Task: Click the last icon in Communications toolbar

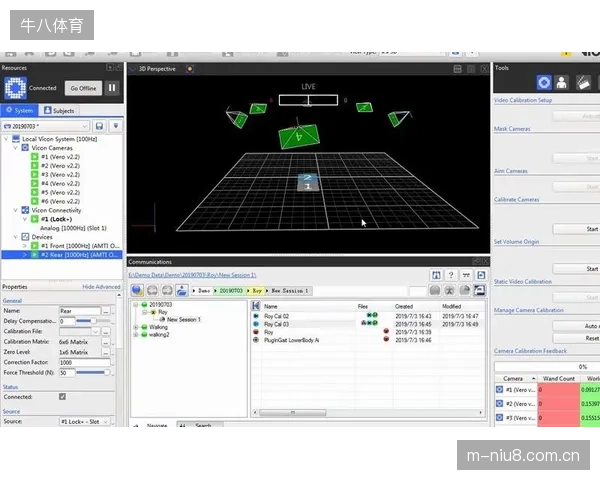Action: point(479,291)
